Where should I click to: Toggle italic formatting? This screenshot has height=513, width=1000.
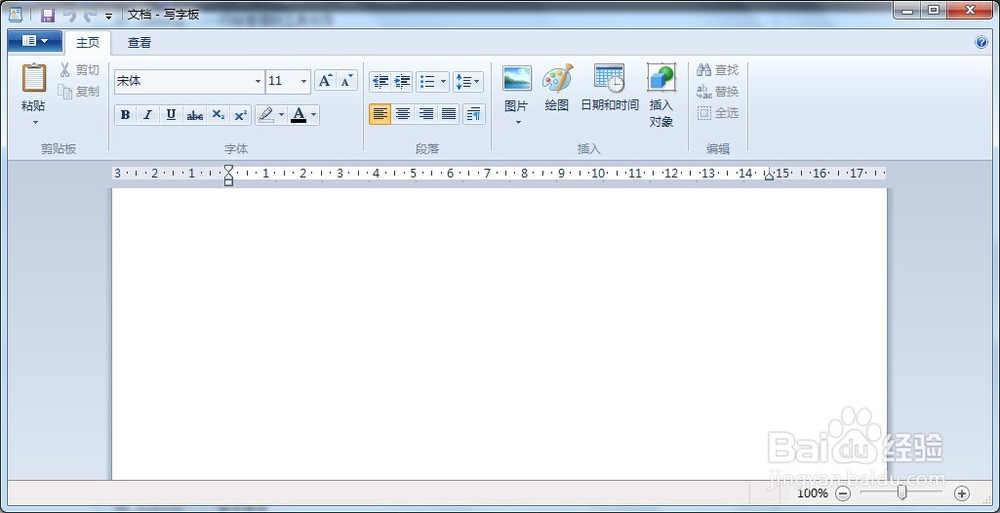tap(148, 115)
